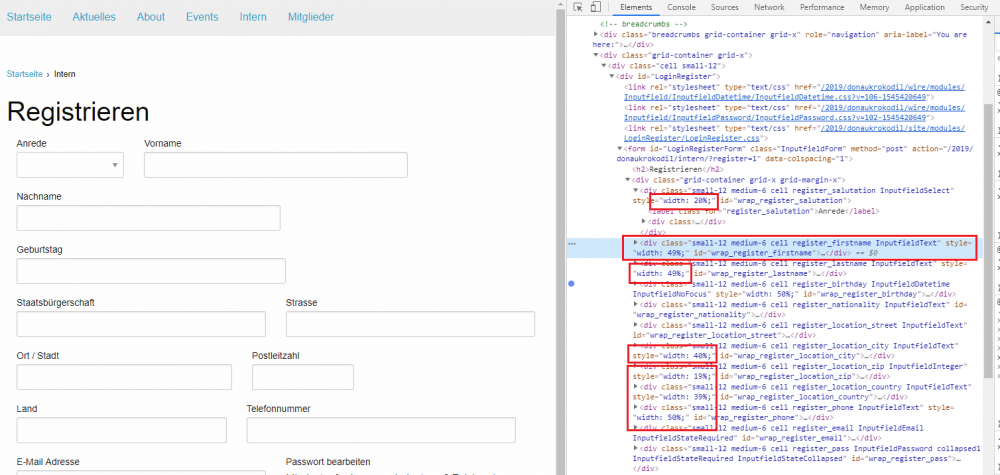The width and height of the screenshot is (1000, 475).
Task: Activate the inspect element picker icon
Action: (579, 7)
